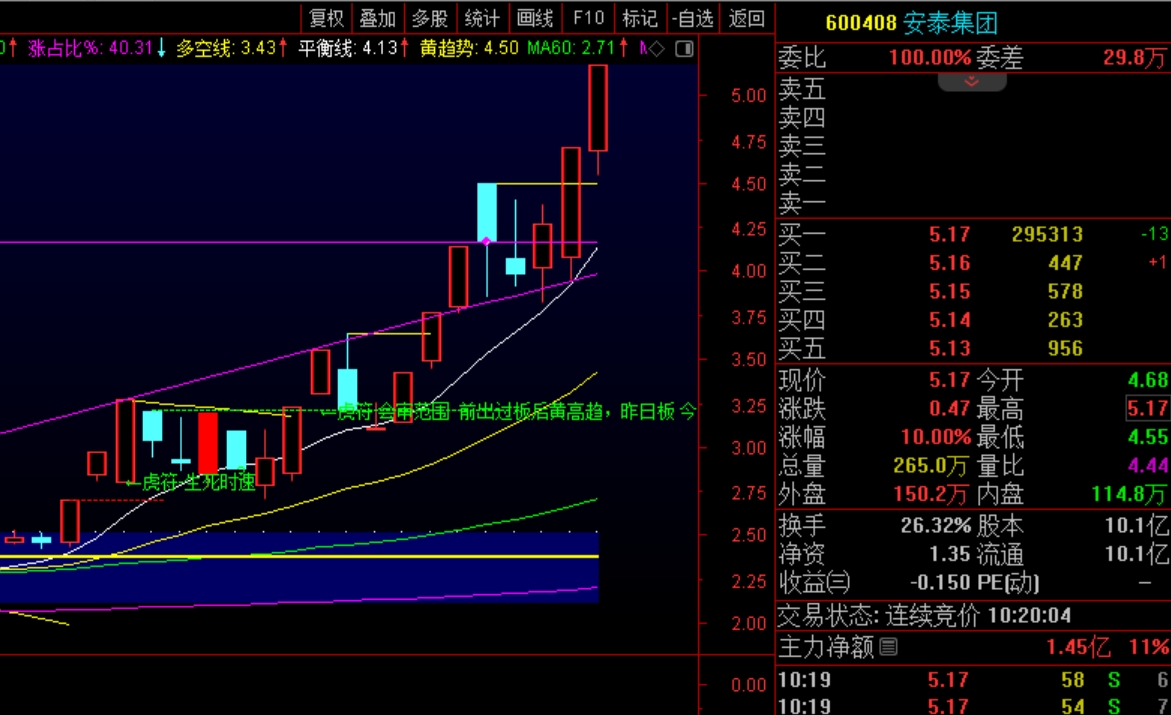Open F10 company info
This screenshot has width=1171, height=715.
[588, 18]
